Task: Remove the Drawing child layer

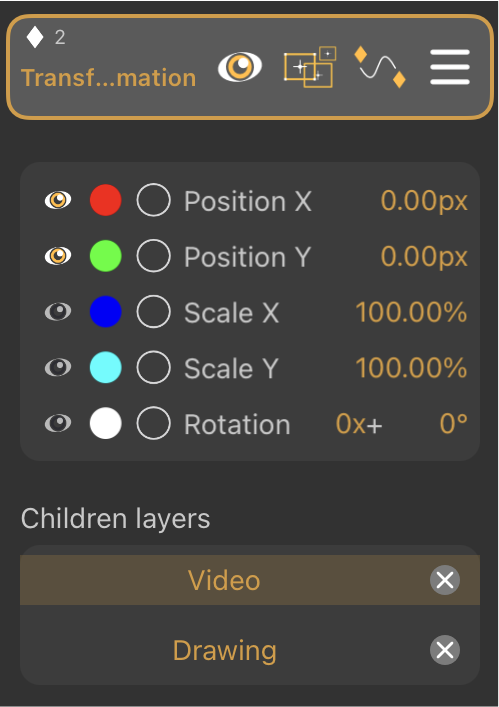Action: tap(445, 650)
